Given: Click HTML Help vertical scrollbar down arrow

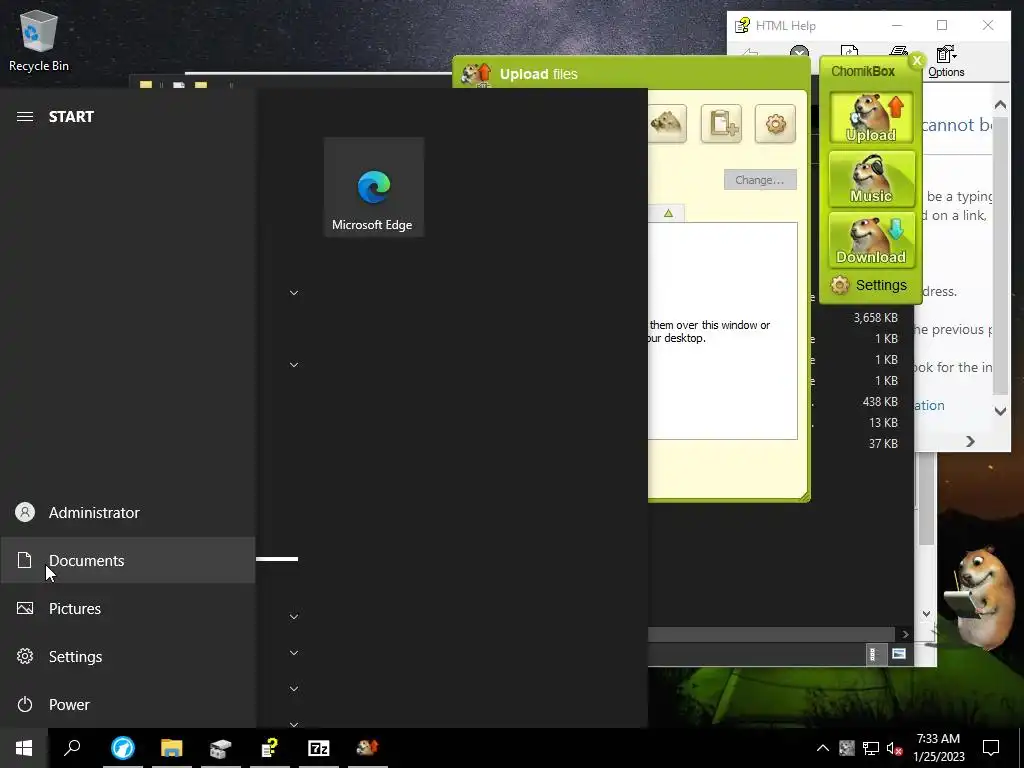Looking at the screenshot, I should coord(1000,411).
